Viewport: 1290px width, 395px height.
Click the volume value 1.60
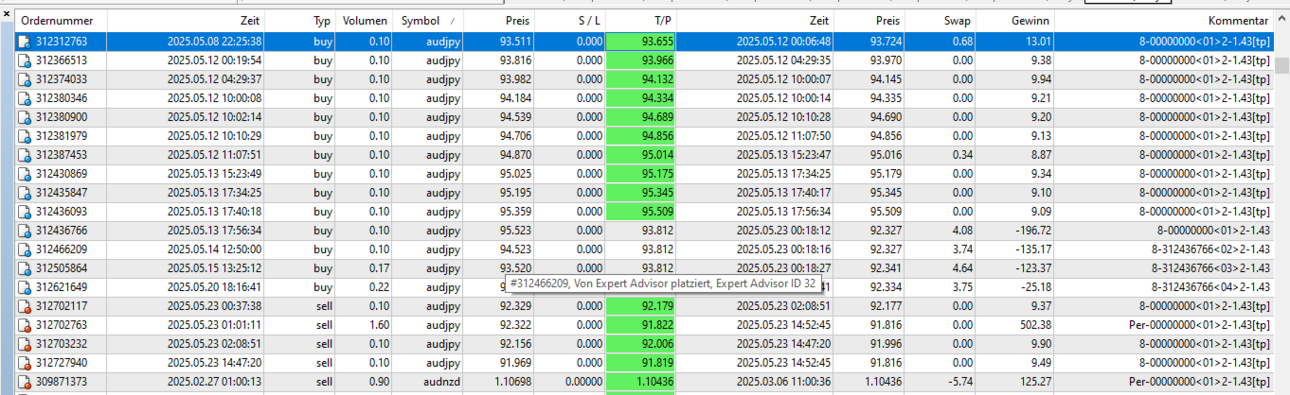[x=379, y=326]
